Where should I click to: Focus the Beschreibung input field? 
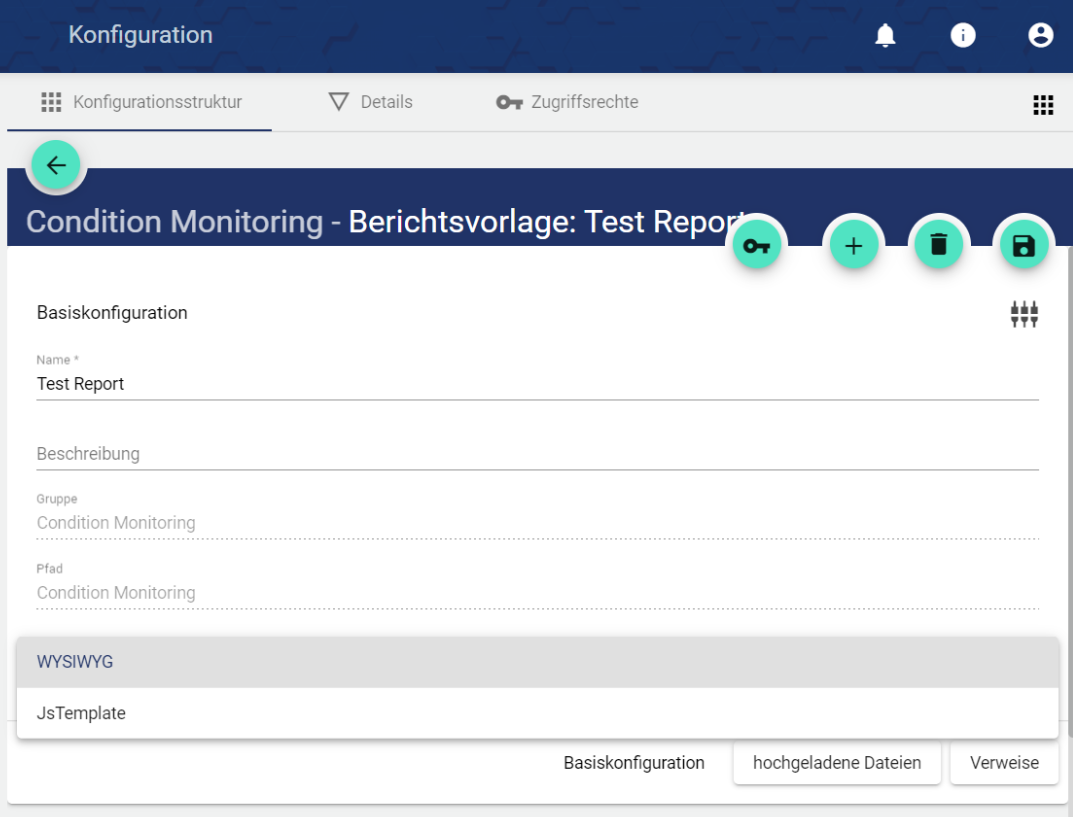[x=537, y=454]
